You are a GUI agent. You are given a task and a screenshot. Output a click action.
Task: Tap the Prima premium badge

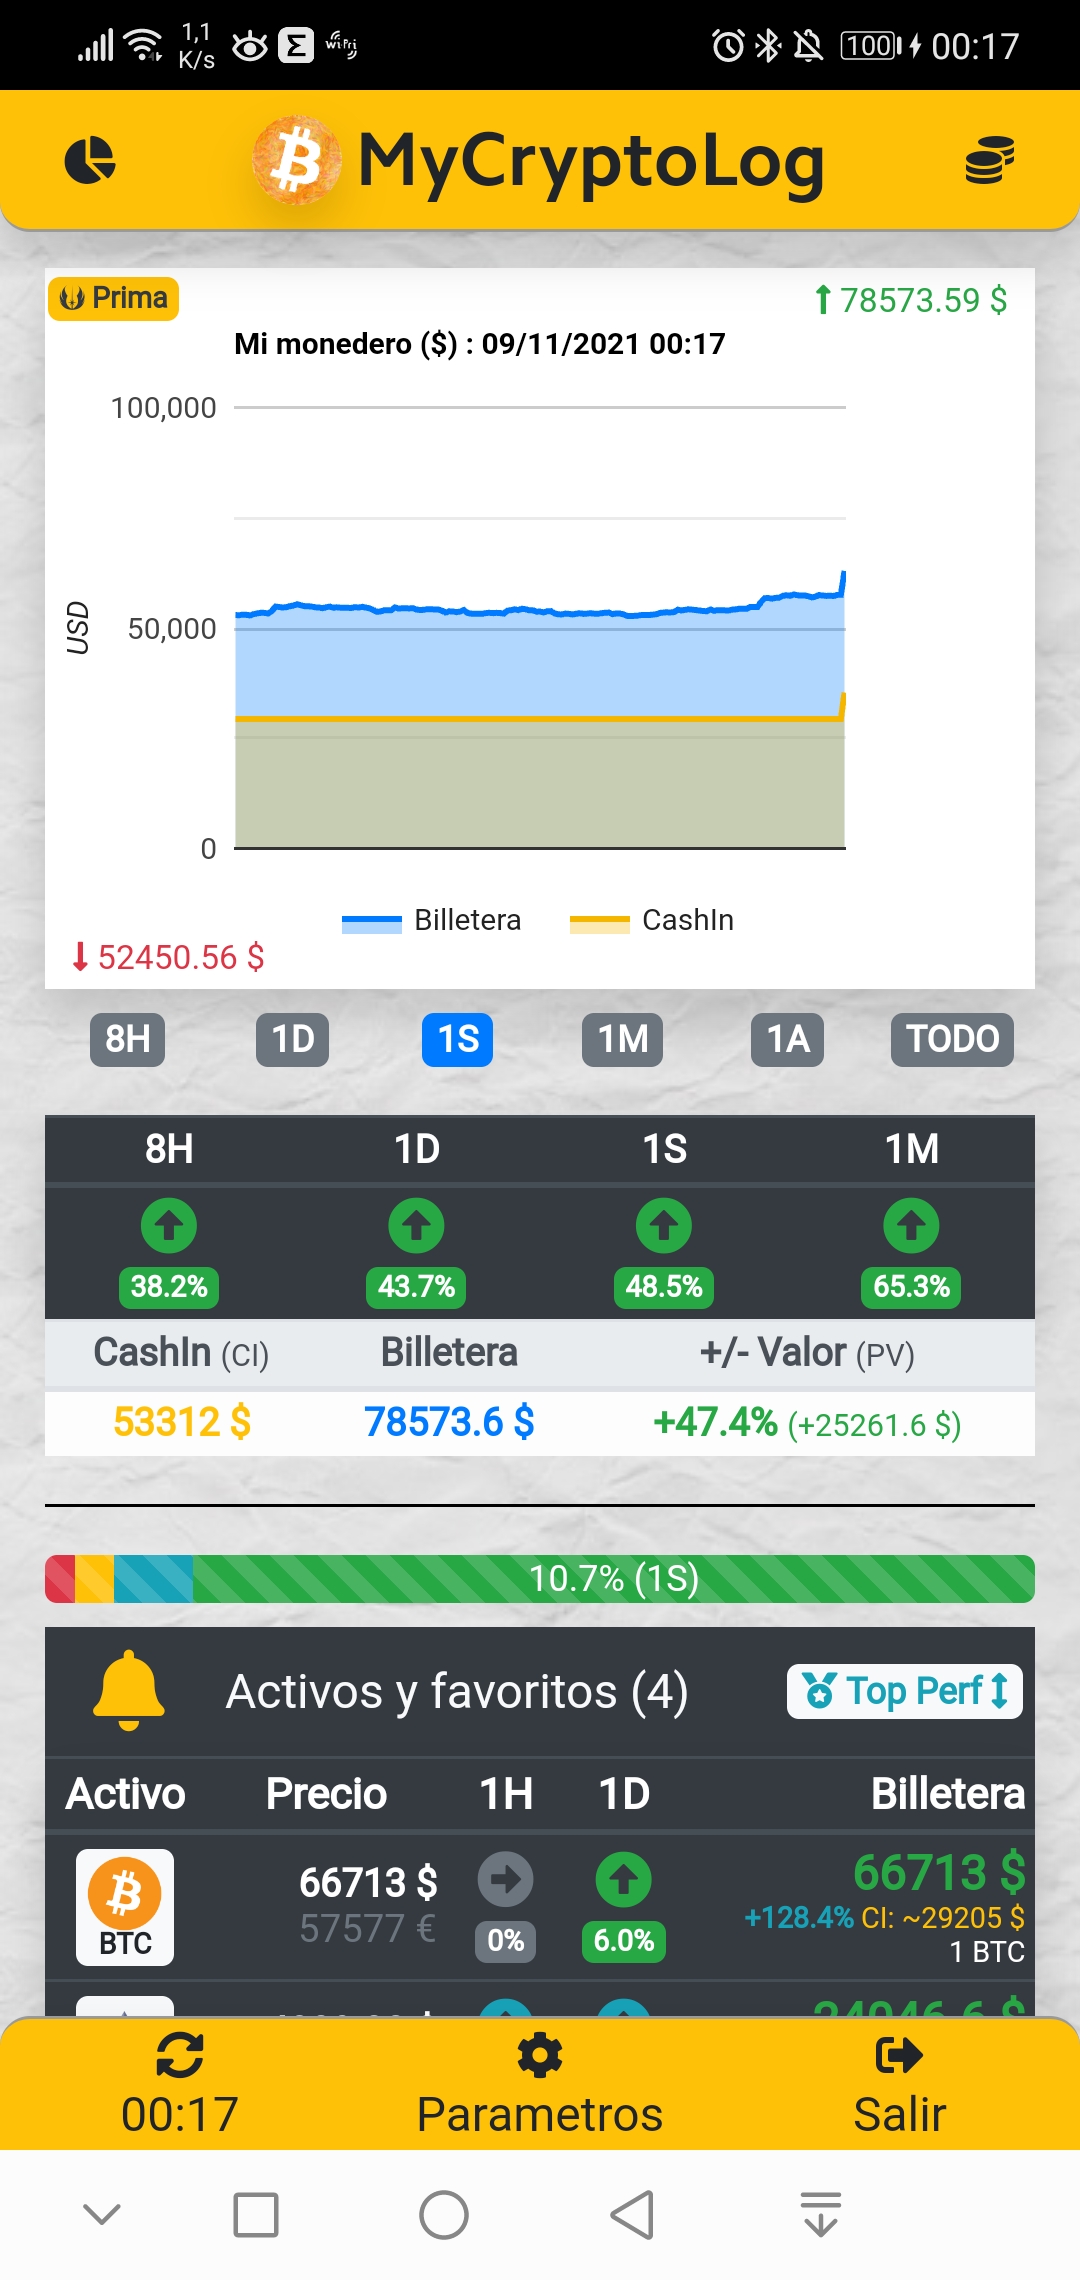(114, 298)
